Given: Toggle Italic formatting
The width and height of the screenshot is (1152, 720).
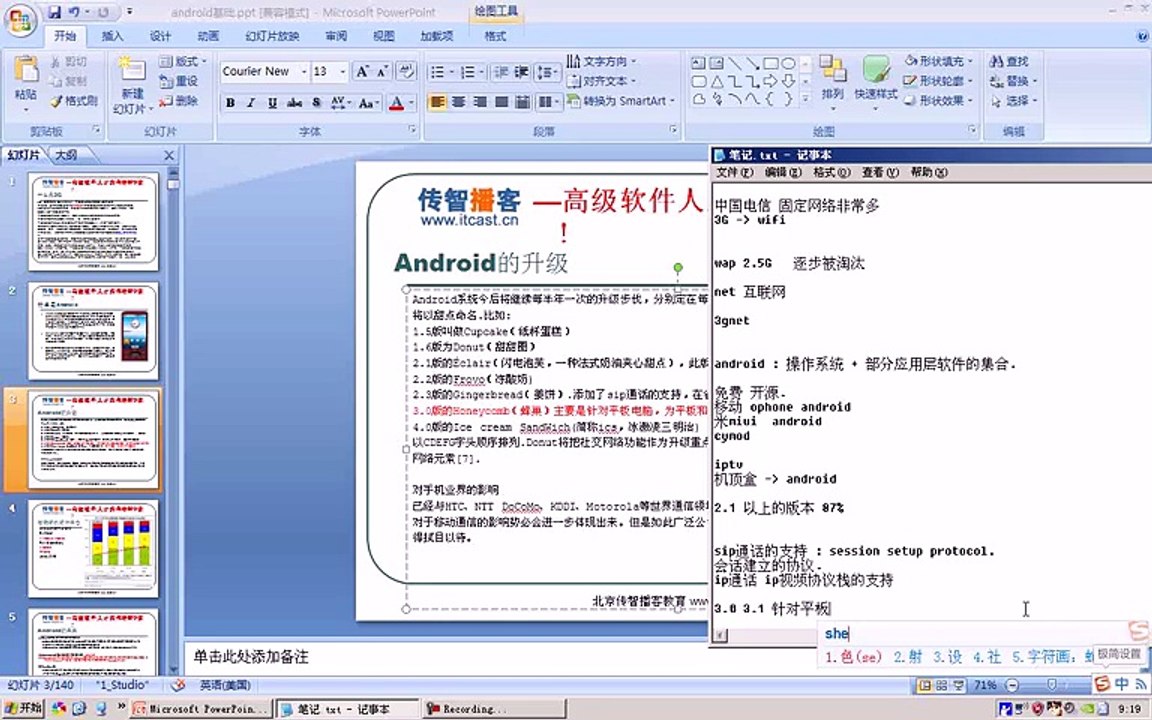Looking at the screenshot, I should tap(251, 103).
